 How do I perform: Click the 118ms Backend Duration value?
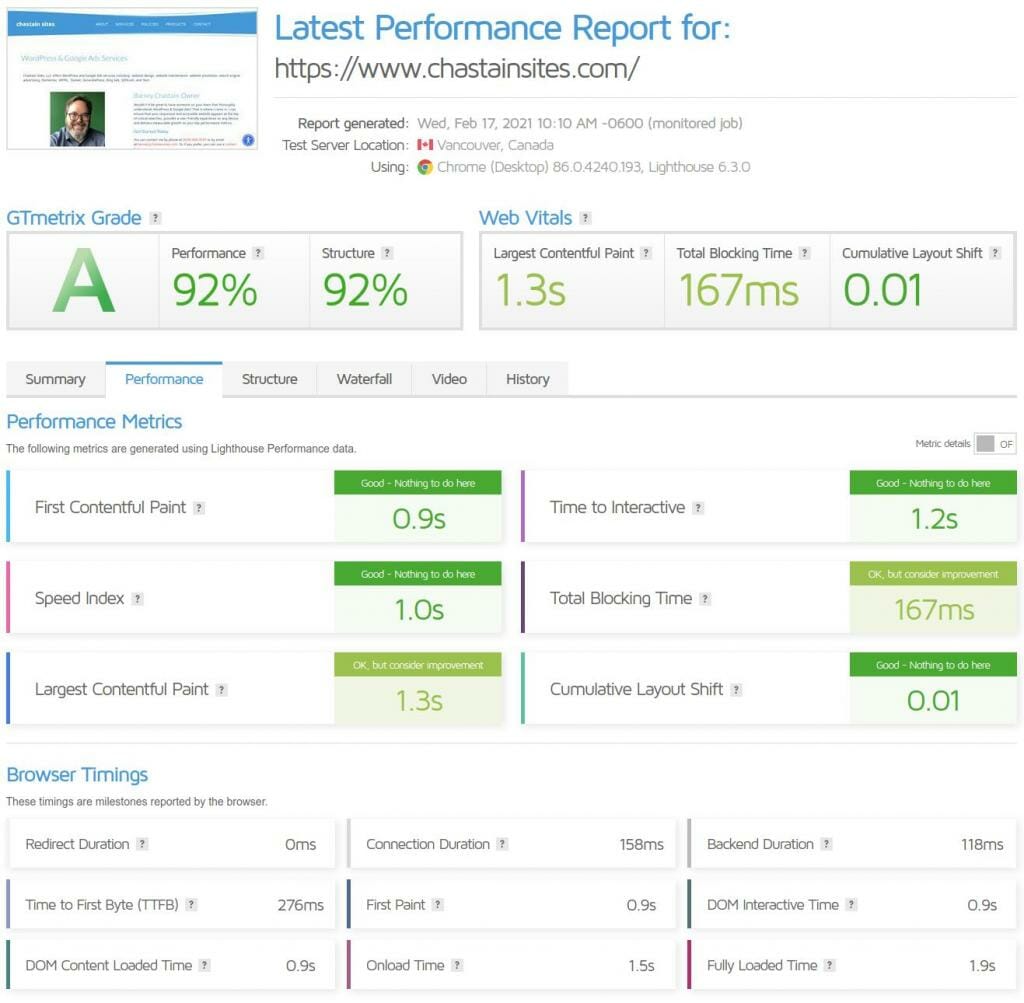pyautogui.click(x=982, y=844)
